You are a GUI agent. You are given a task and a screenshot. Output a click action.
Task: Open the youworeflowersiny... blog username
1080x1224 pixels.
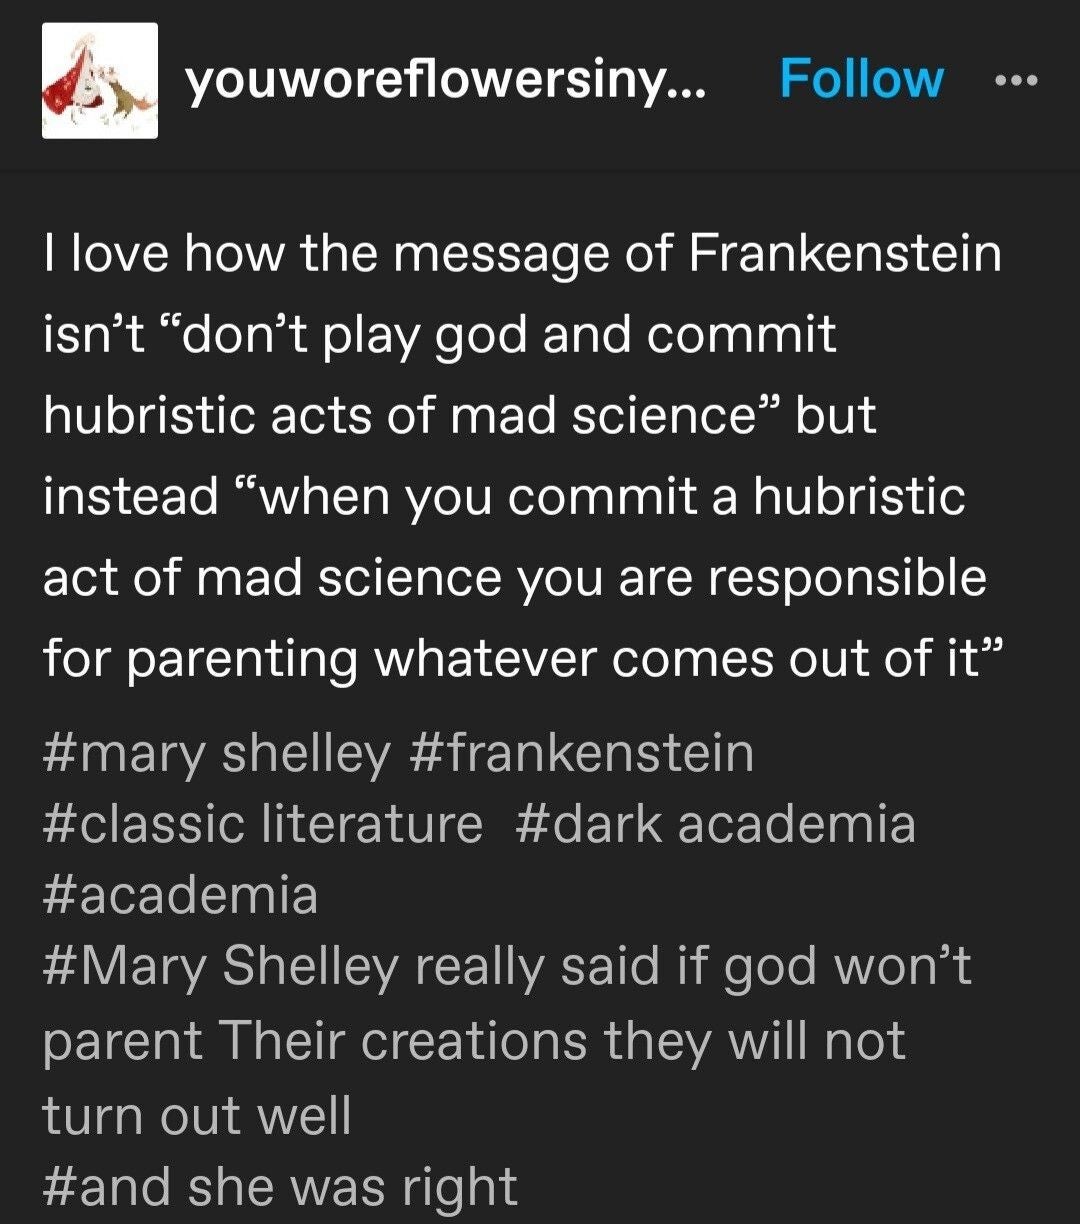coord(446,80)
